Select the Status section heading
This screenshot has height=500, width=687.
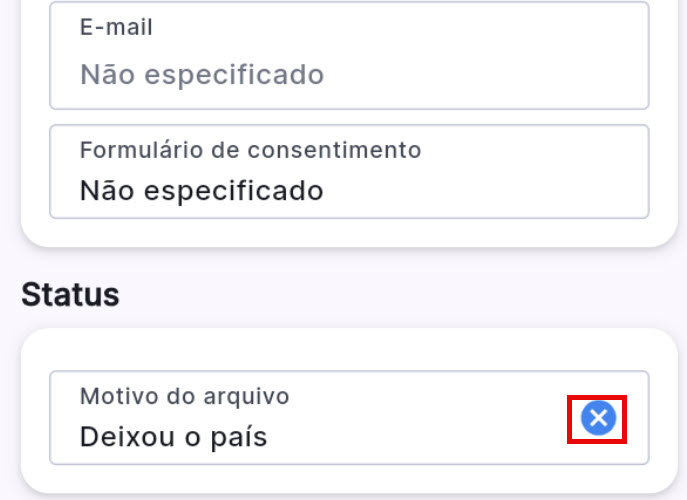coord(70,294)
